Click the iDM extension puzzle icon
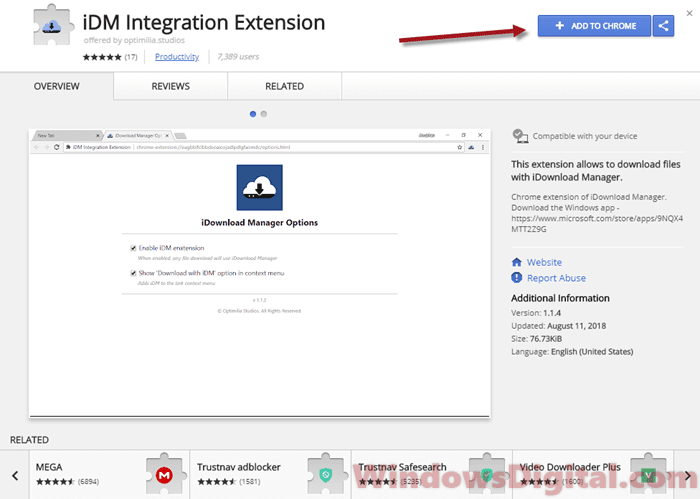Viewport: 700px width, 499px height. click(53, 25)
